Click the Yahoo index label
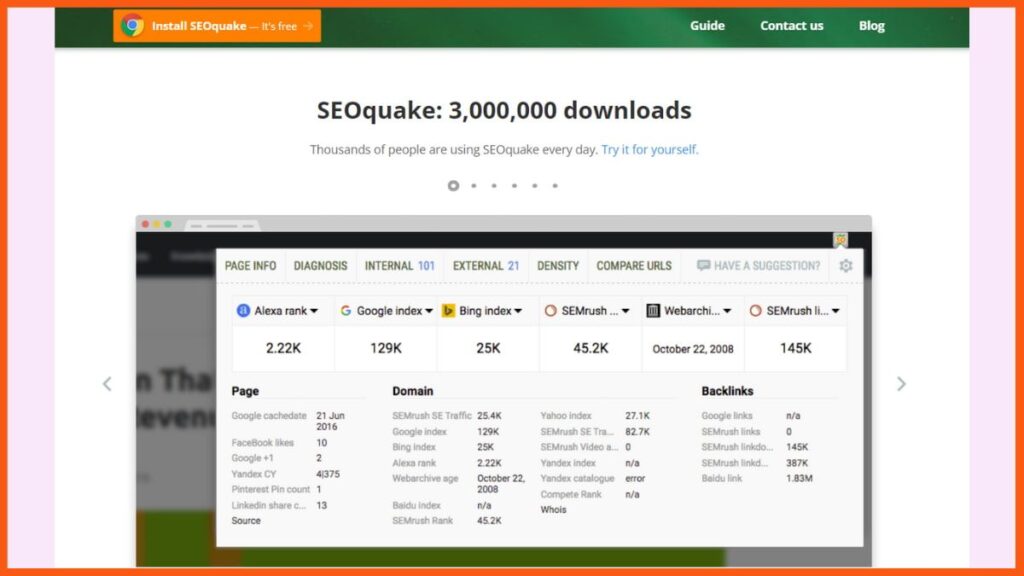 (566, 416)
